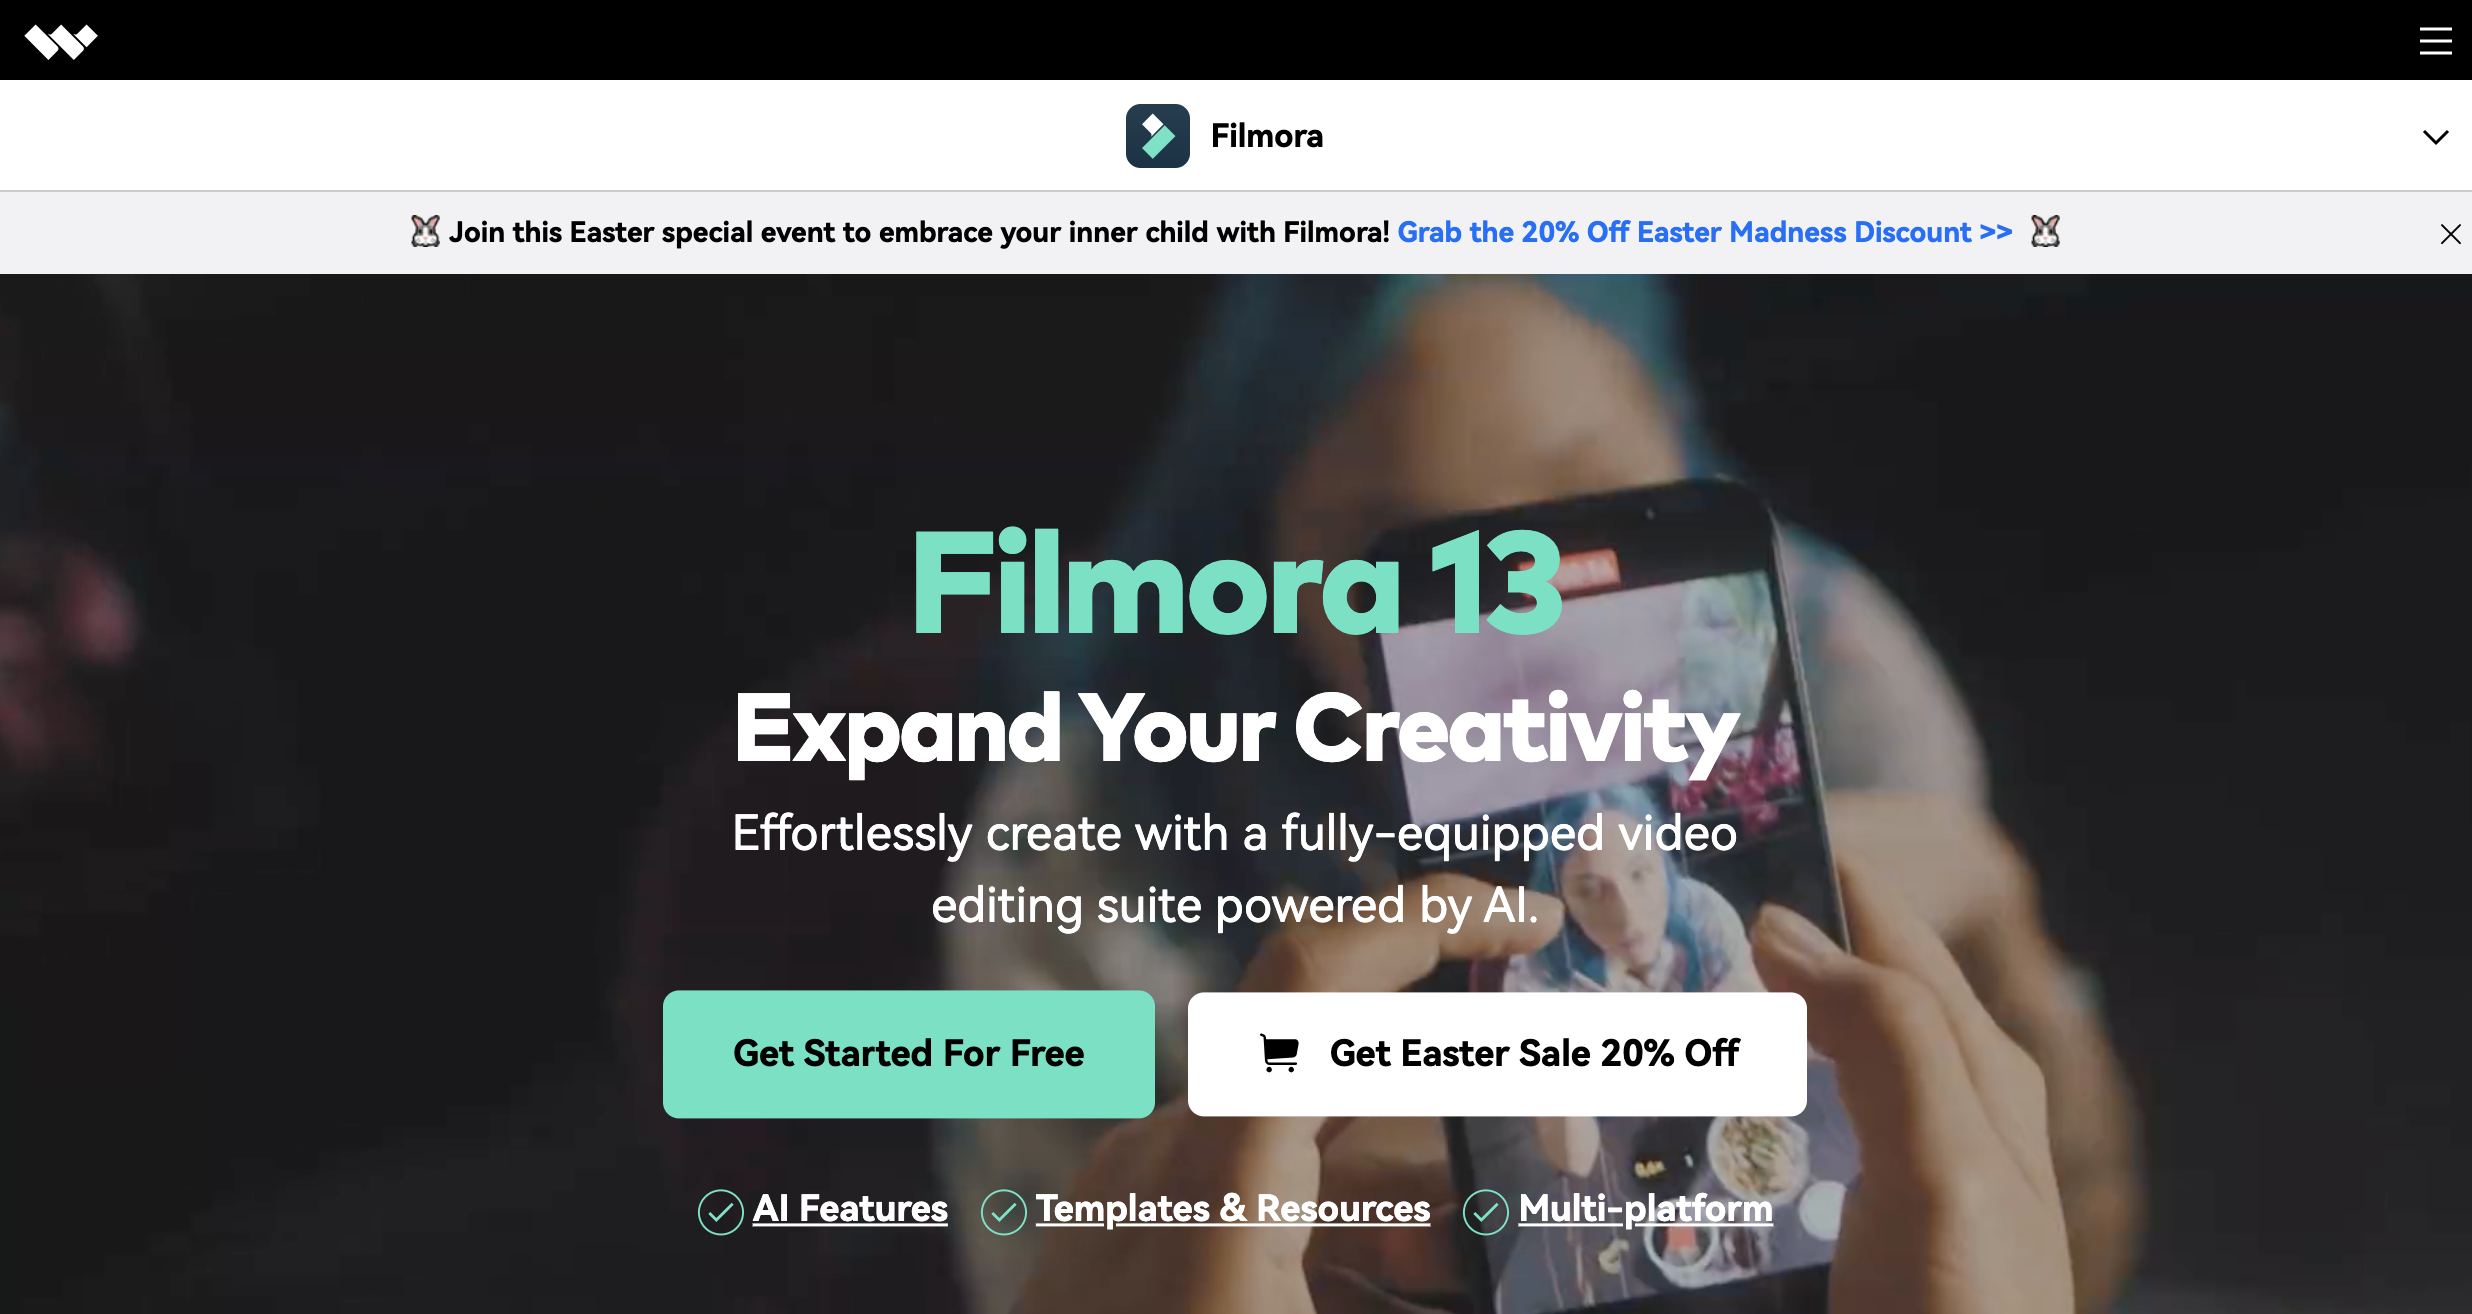
Task: Open the hamburger navigation menu
Action: tap(2434, 39)
